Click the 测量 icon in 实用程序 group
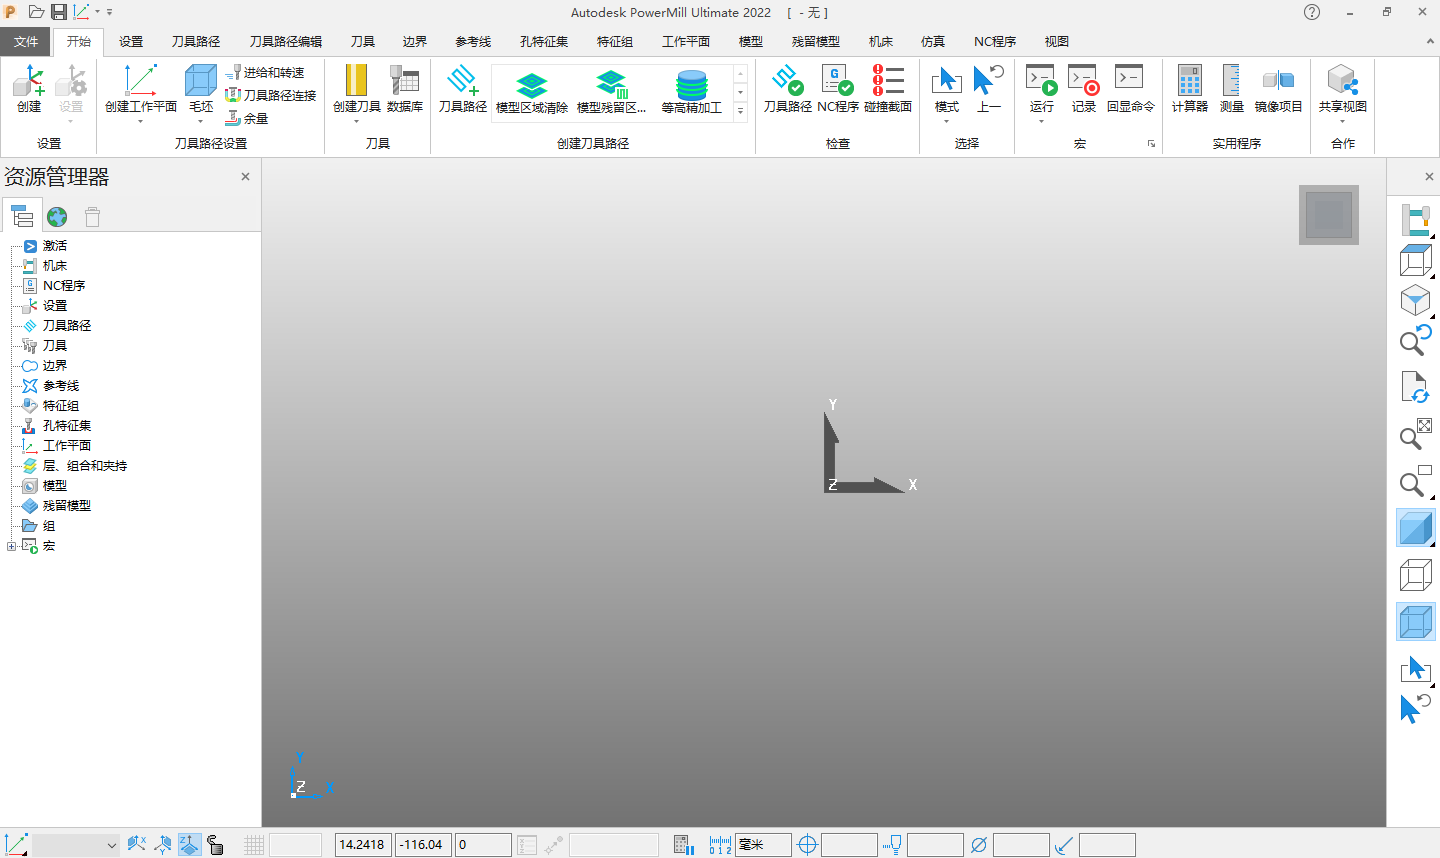This screenshot has height=858, width=1440. [1232, 90]
